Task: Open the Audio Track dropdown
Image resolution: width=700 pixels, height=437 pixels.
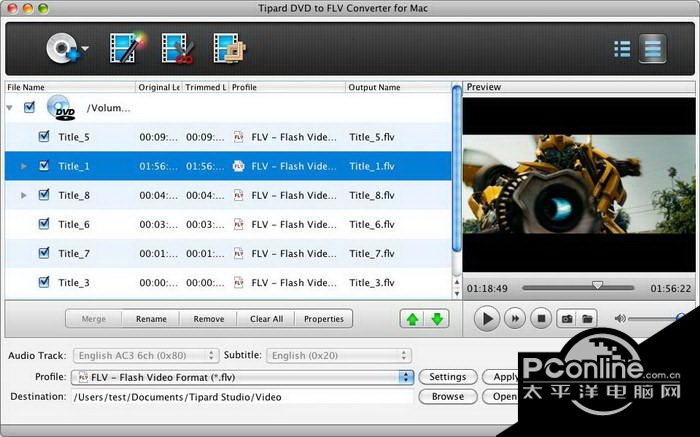Action: pos(146,355)
